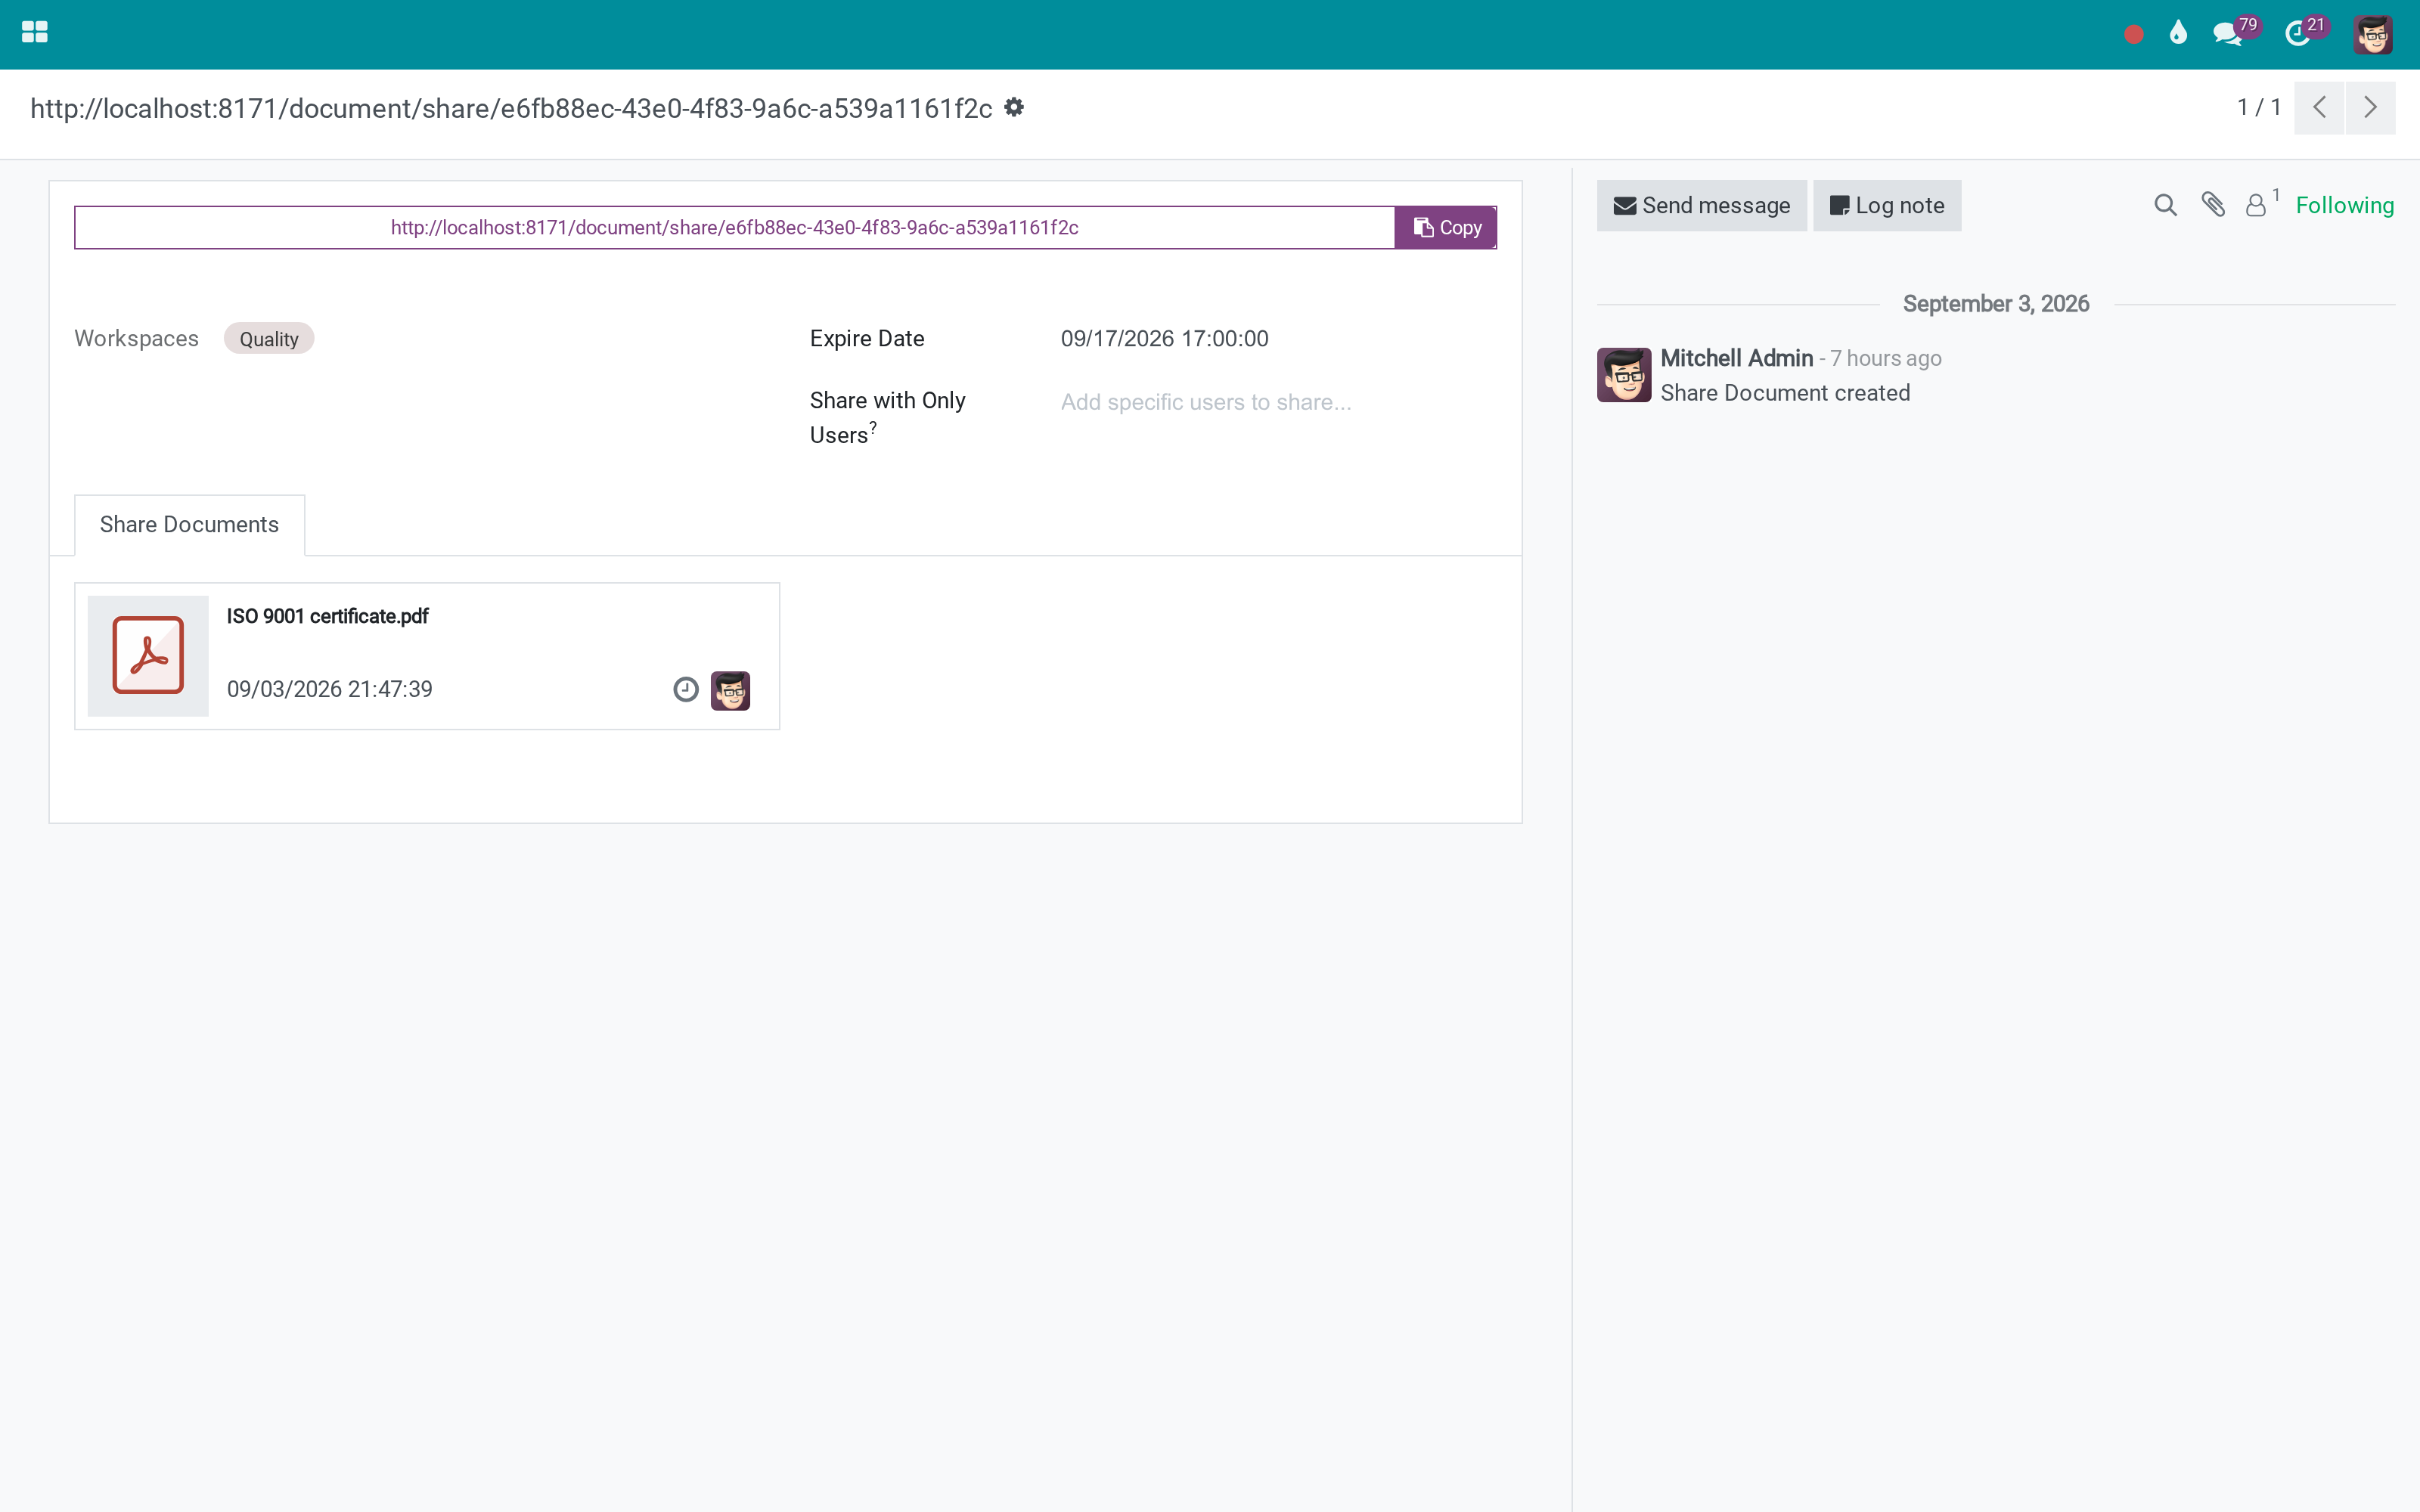Click the Share with Only Users field

[1278, 402]
